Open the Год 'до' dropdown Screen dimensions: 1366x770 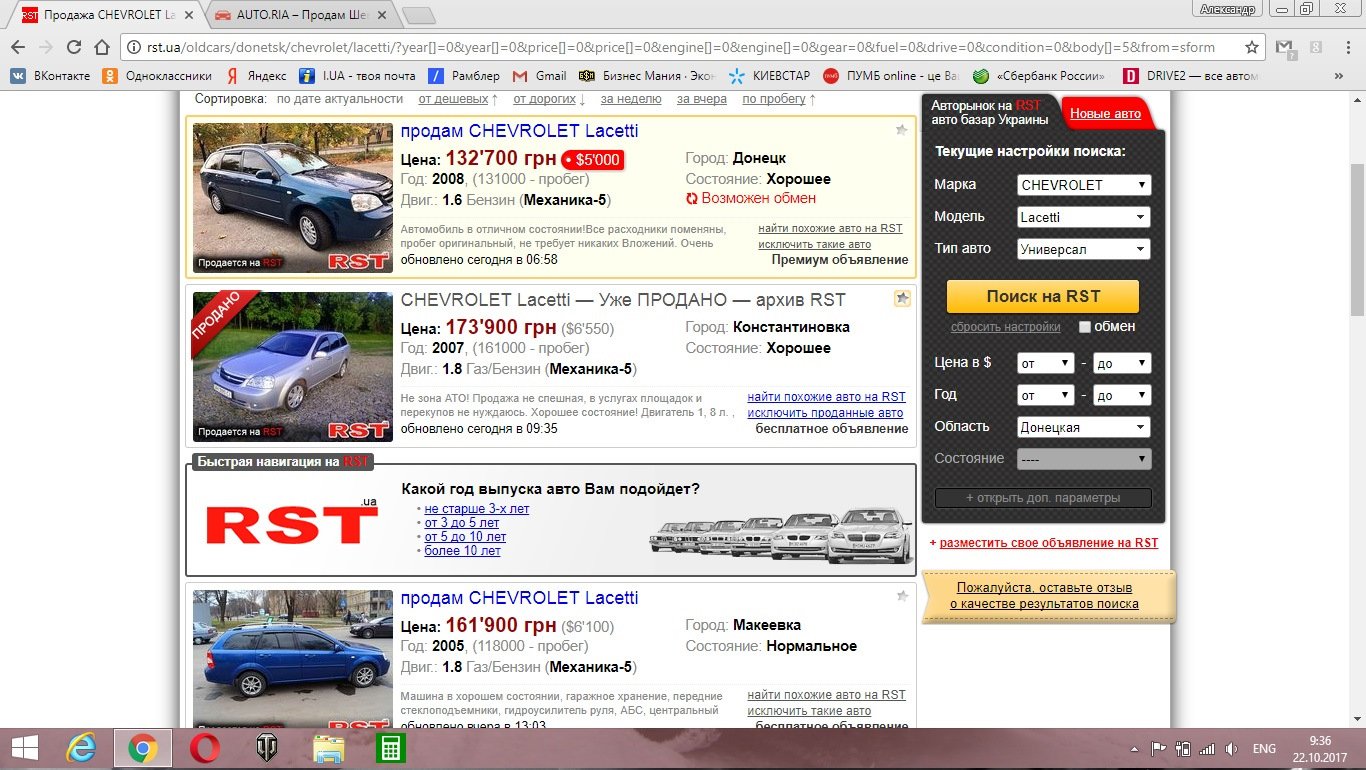tap(1122, 395)
